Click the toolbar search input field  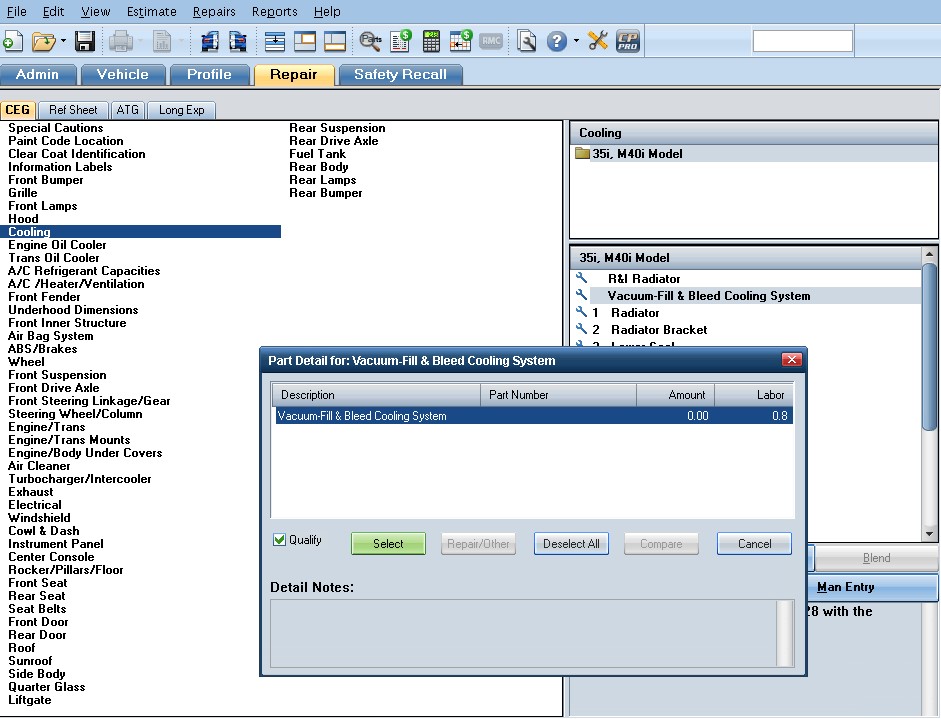[802, 41]
